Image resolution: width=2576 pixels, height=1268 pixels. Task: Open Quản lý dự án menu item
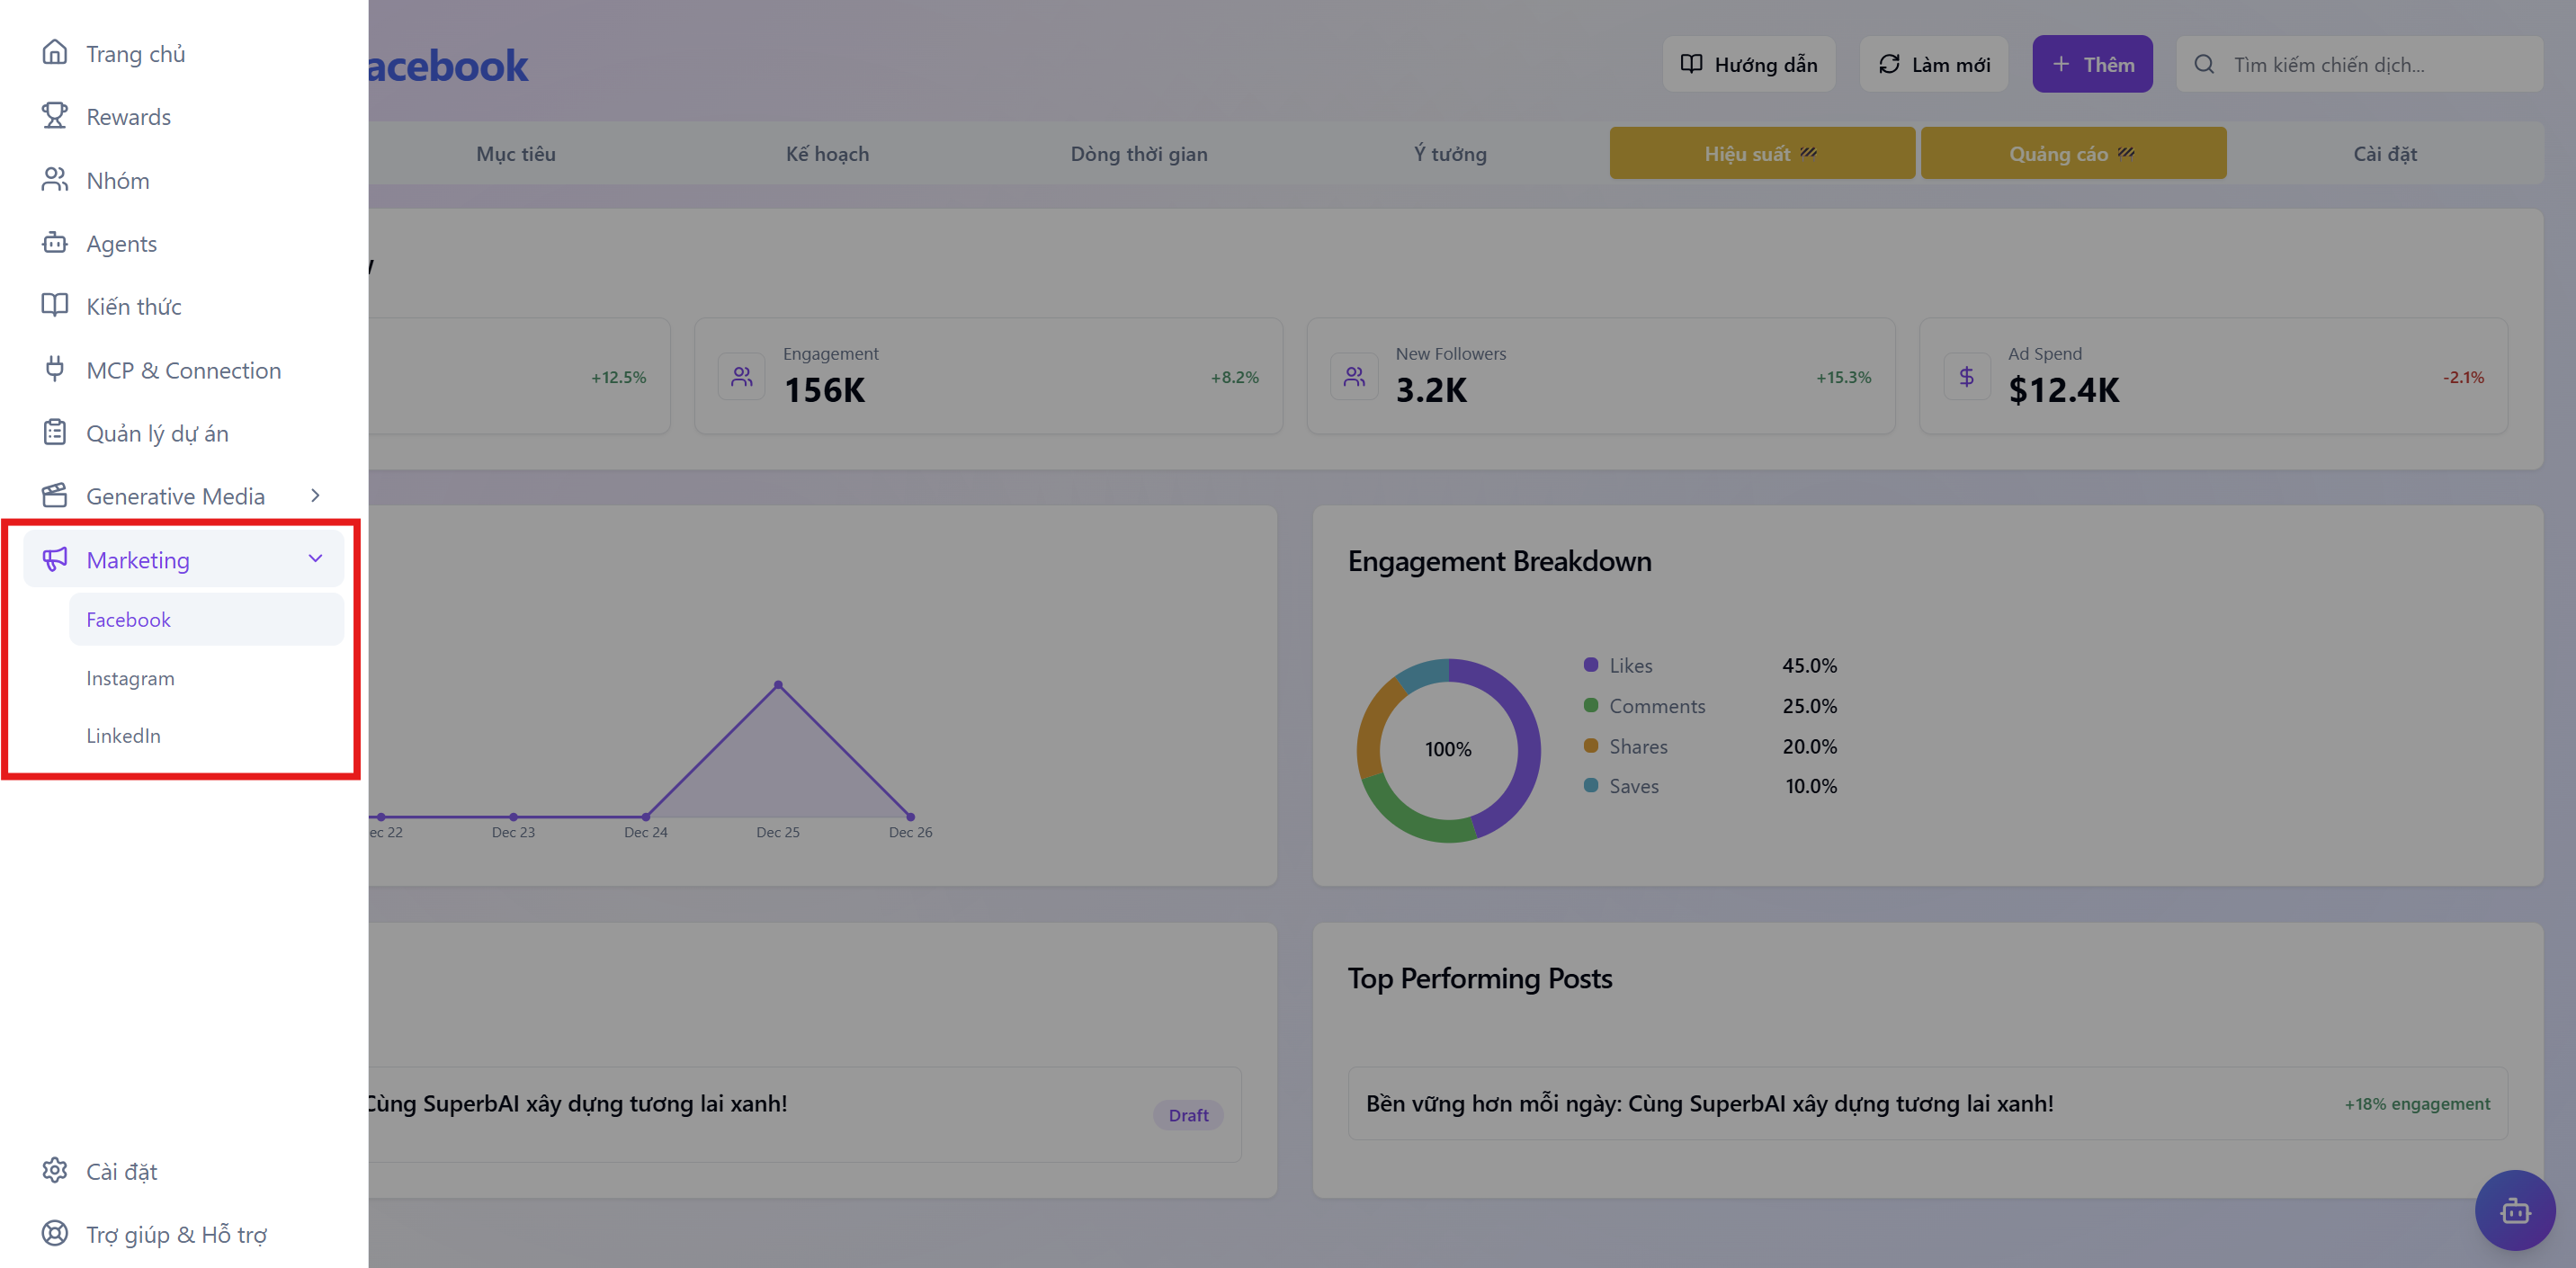[184, 432]
